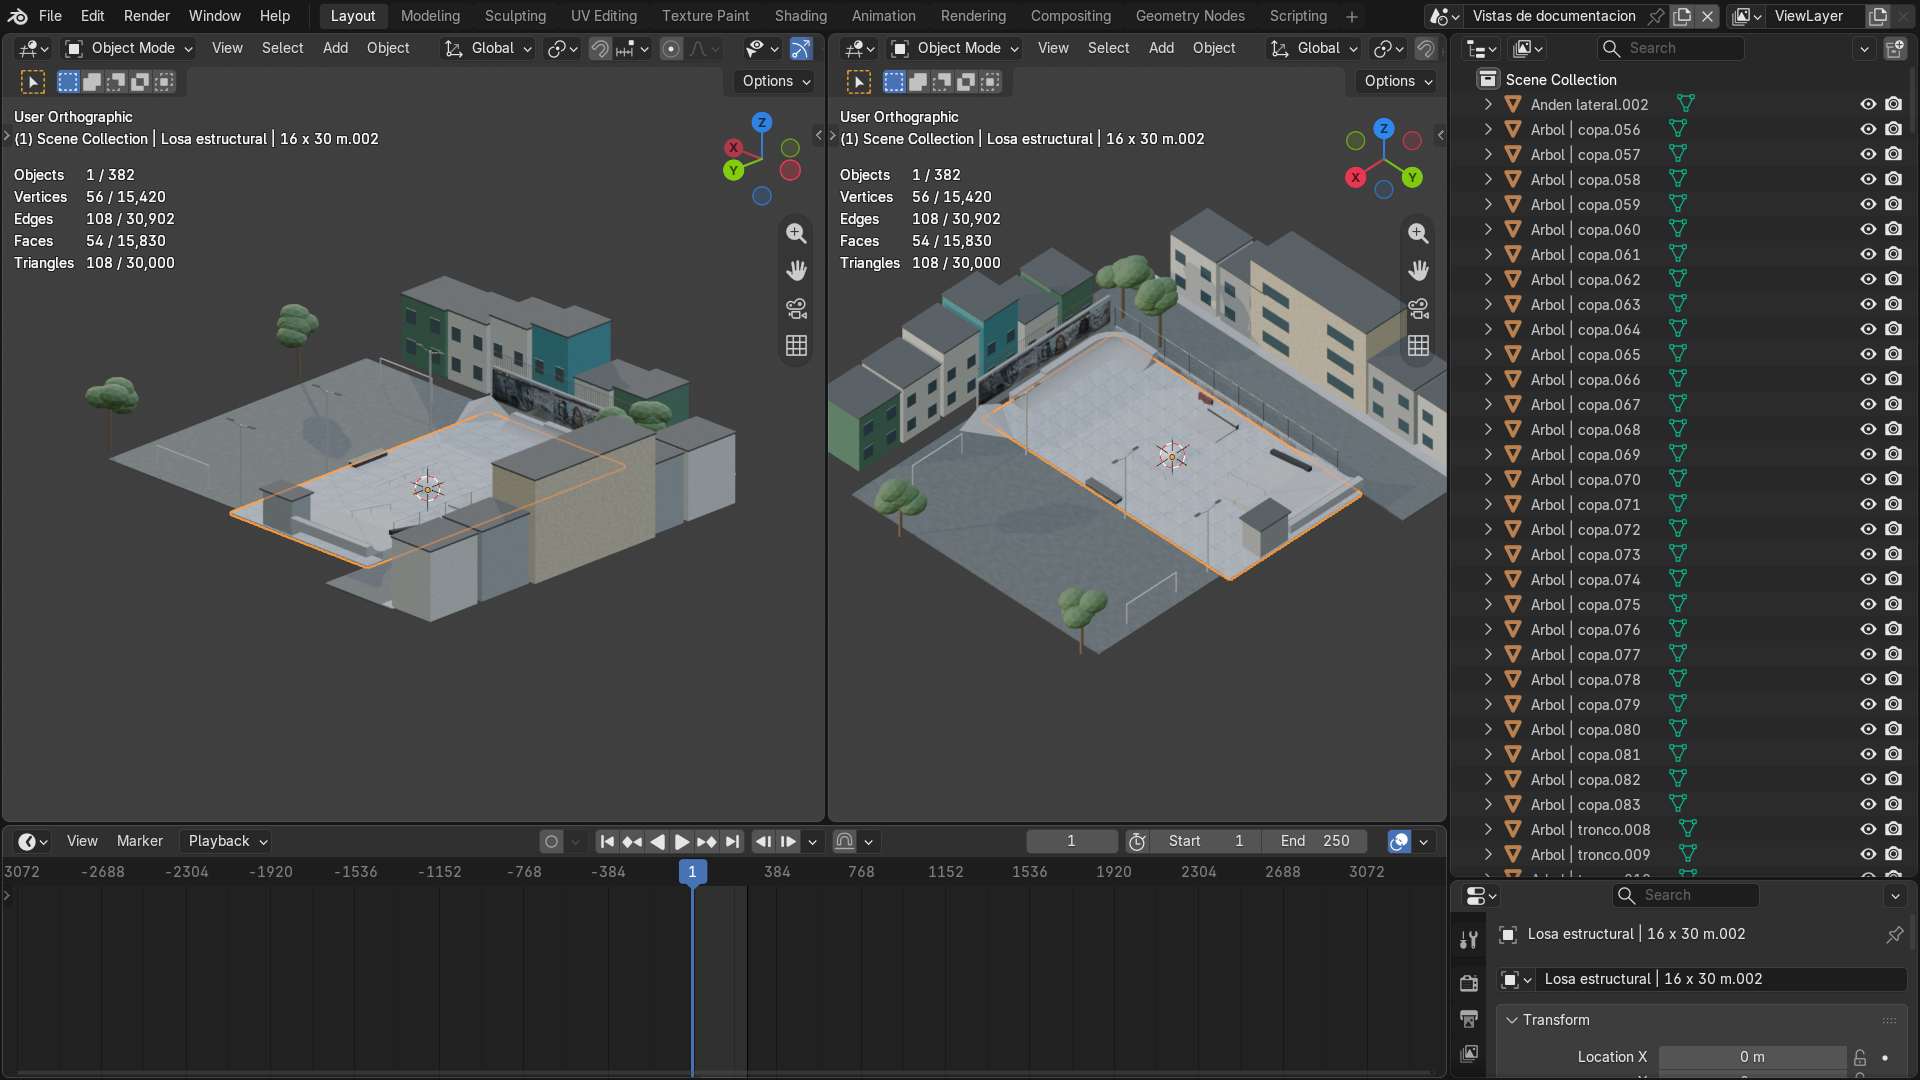Click pan hand icon in left viewport

click(x=796, y=270)
